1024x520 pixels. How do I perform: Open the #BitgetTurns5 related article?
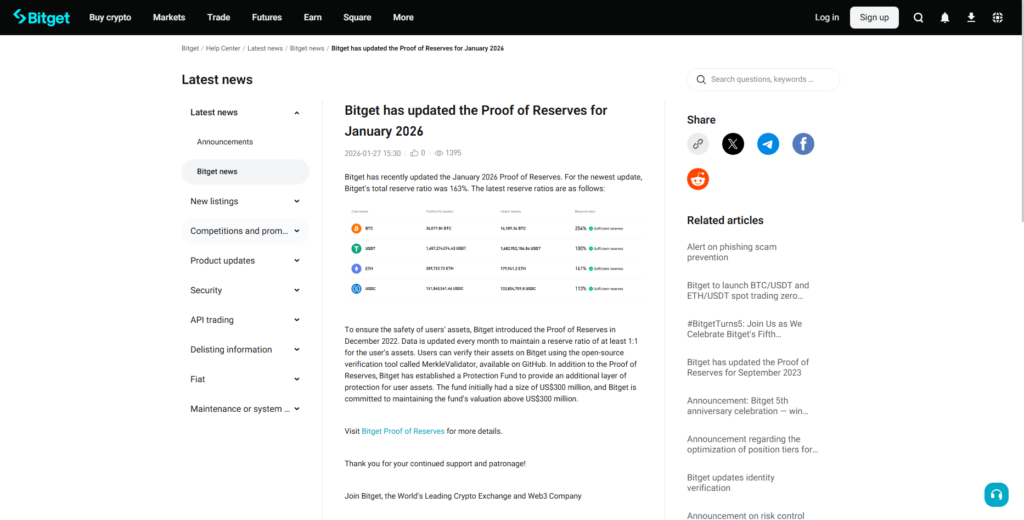pos(744,329)
